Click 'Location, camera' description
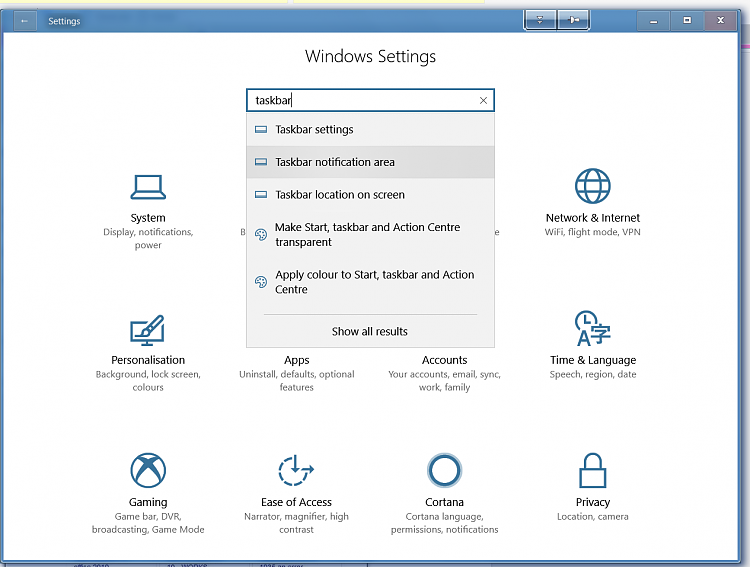The width and height of the screenshot is (750, 567). (x=593, y=516)
